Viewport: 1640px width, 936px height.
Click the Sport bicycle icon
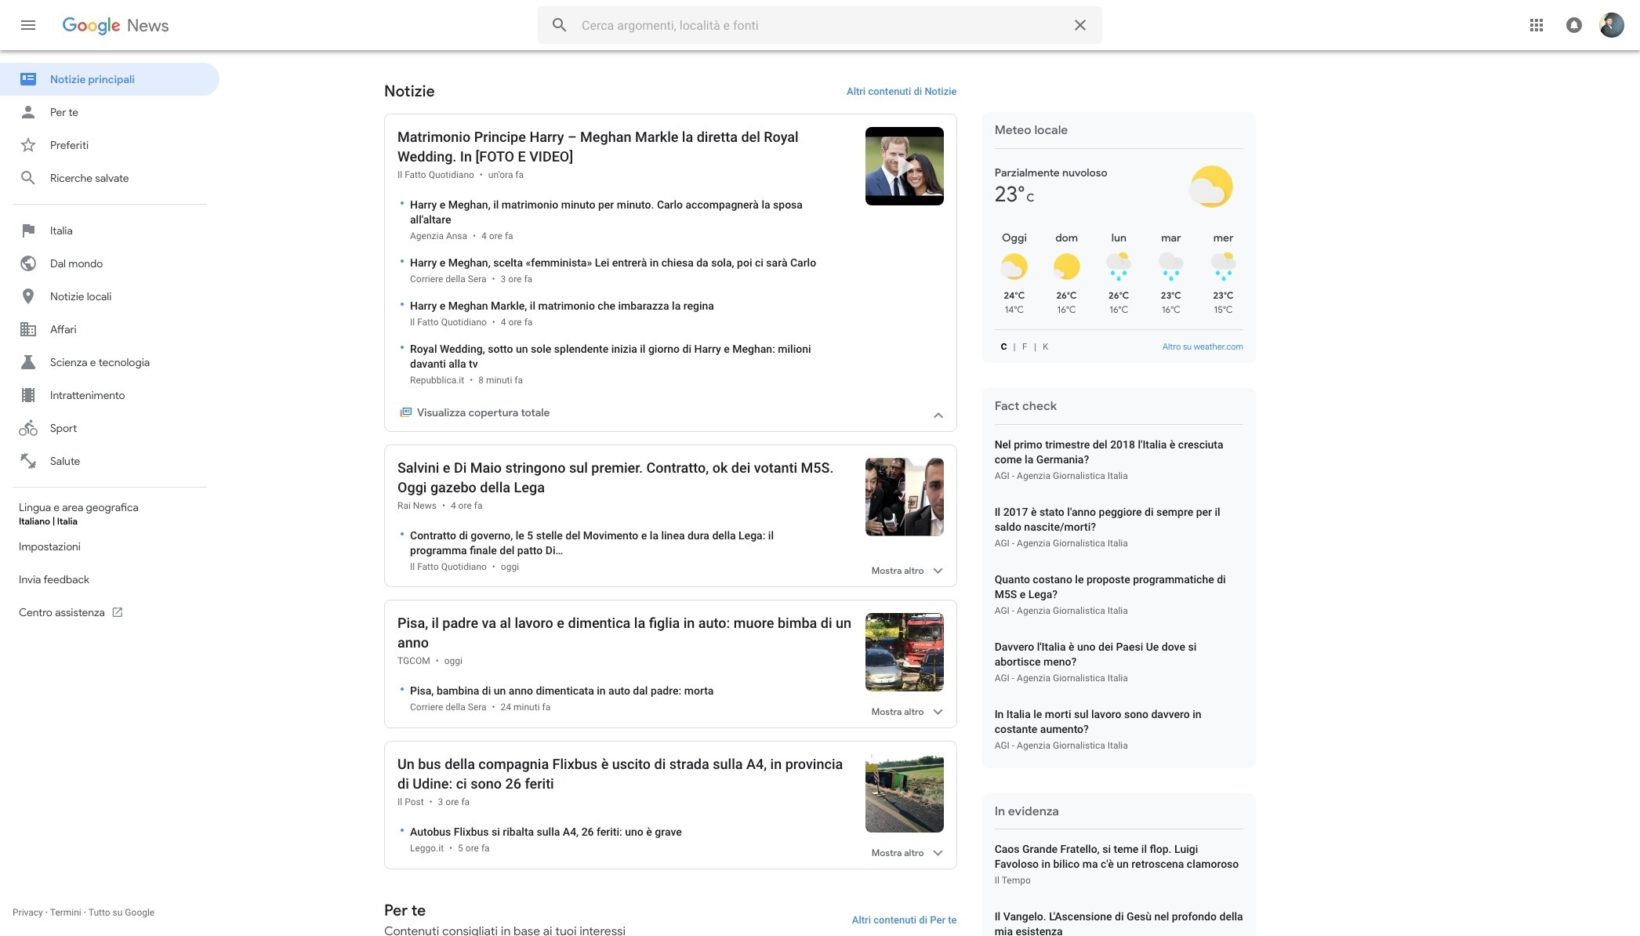(28, 429)
